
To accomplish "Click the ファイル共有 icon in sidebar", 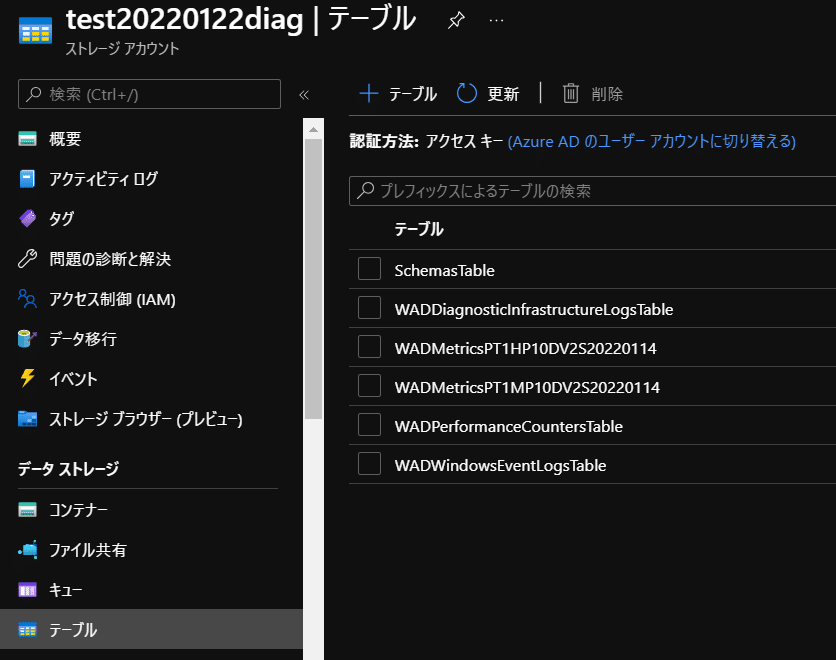I will [28, 550].
